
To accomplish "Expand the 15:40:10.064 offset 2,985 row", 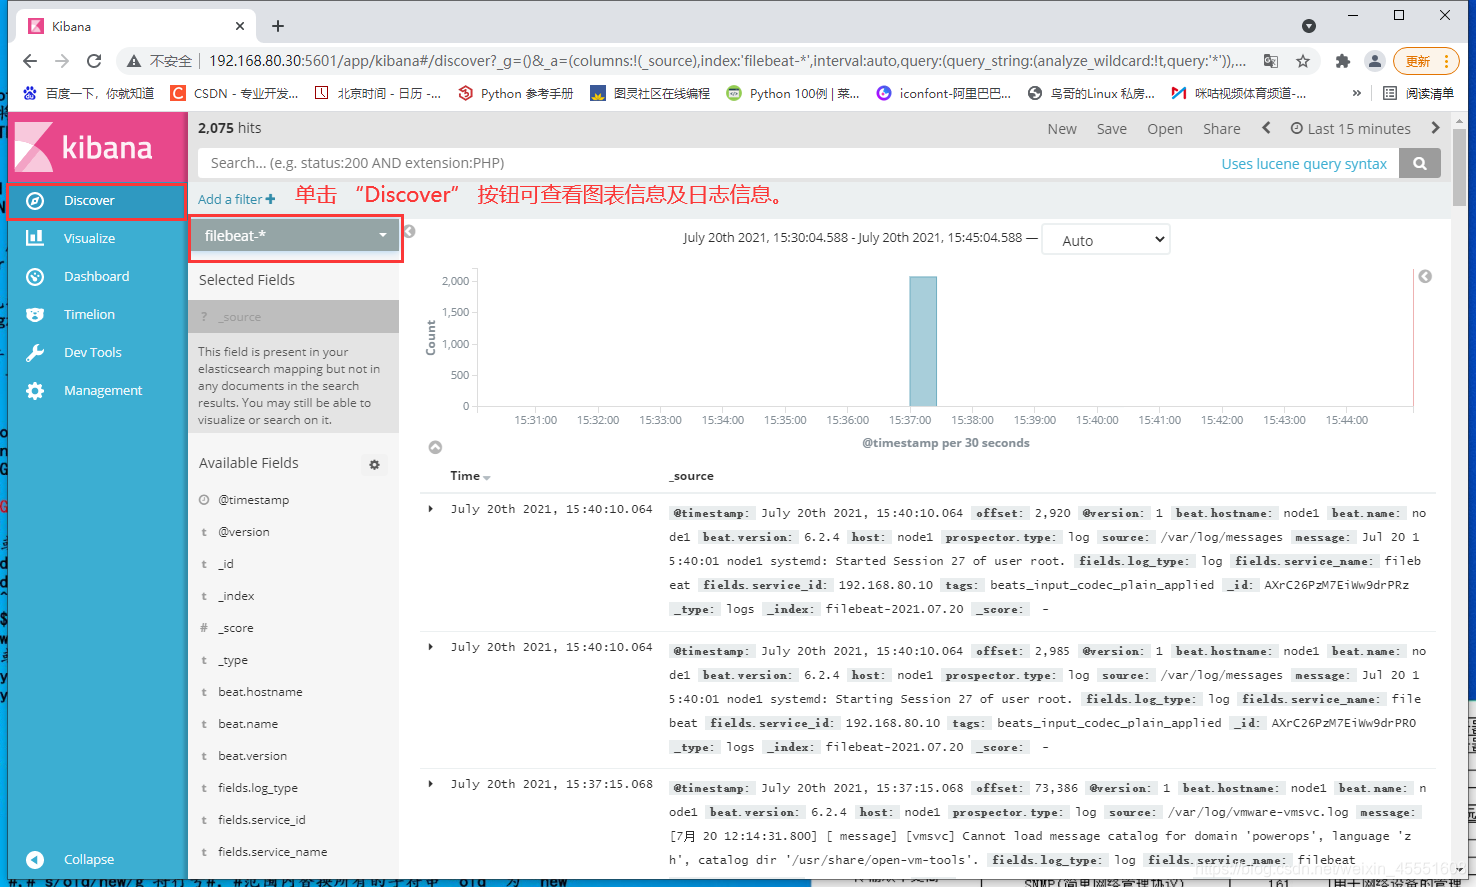I will pos(431,647).
